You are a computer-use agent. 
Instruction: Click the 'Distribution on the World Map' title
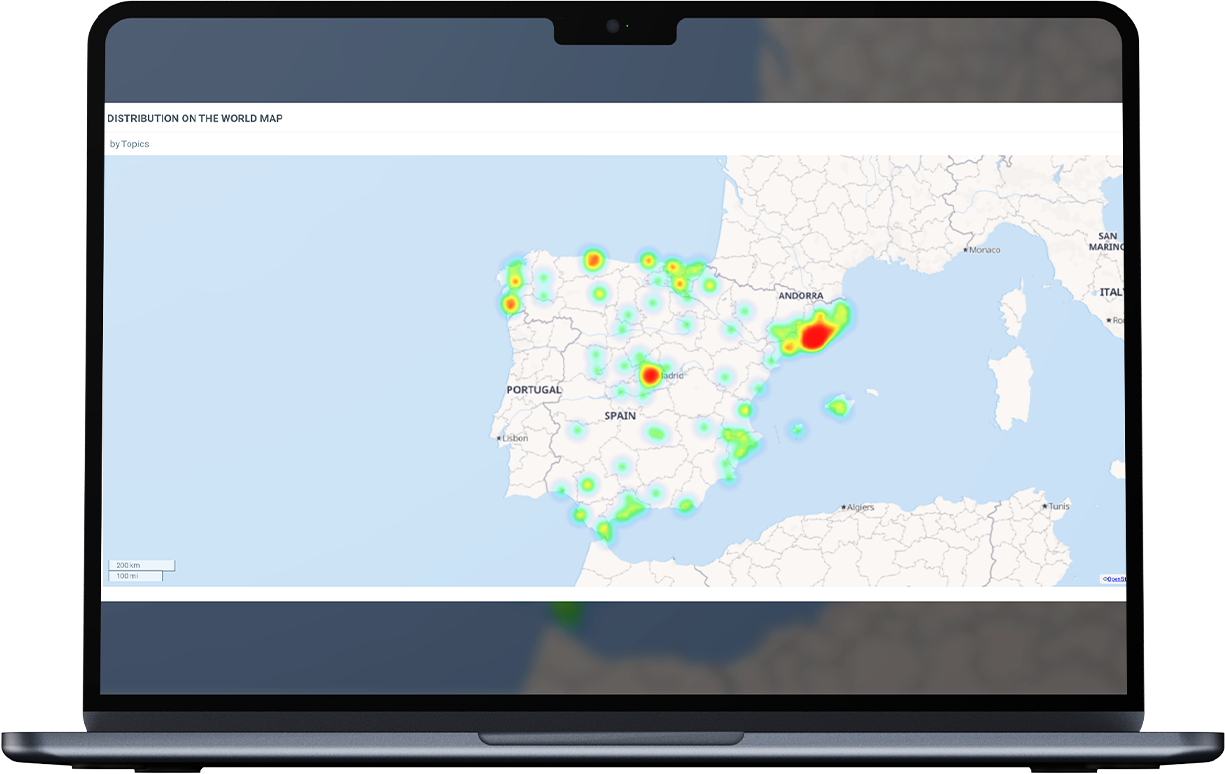click(x=195, y=118)
